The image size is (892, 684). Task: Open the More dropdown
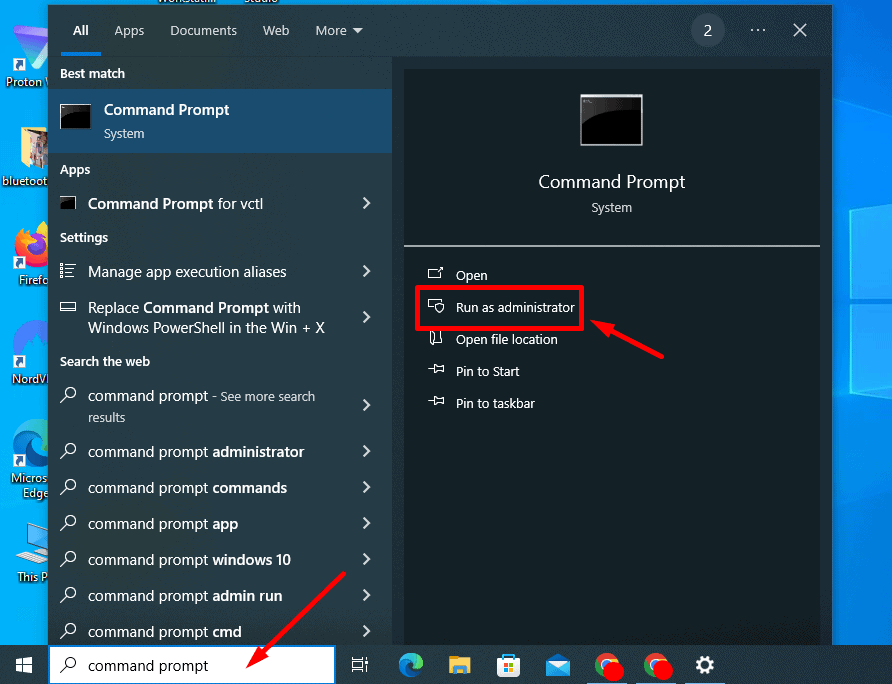[338, 31]
